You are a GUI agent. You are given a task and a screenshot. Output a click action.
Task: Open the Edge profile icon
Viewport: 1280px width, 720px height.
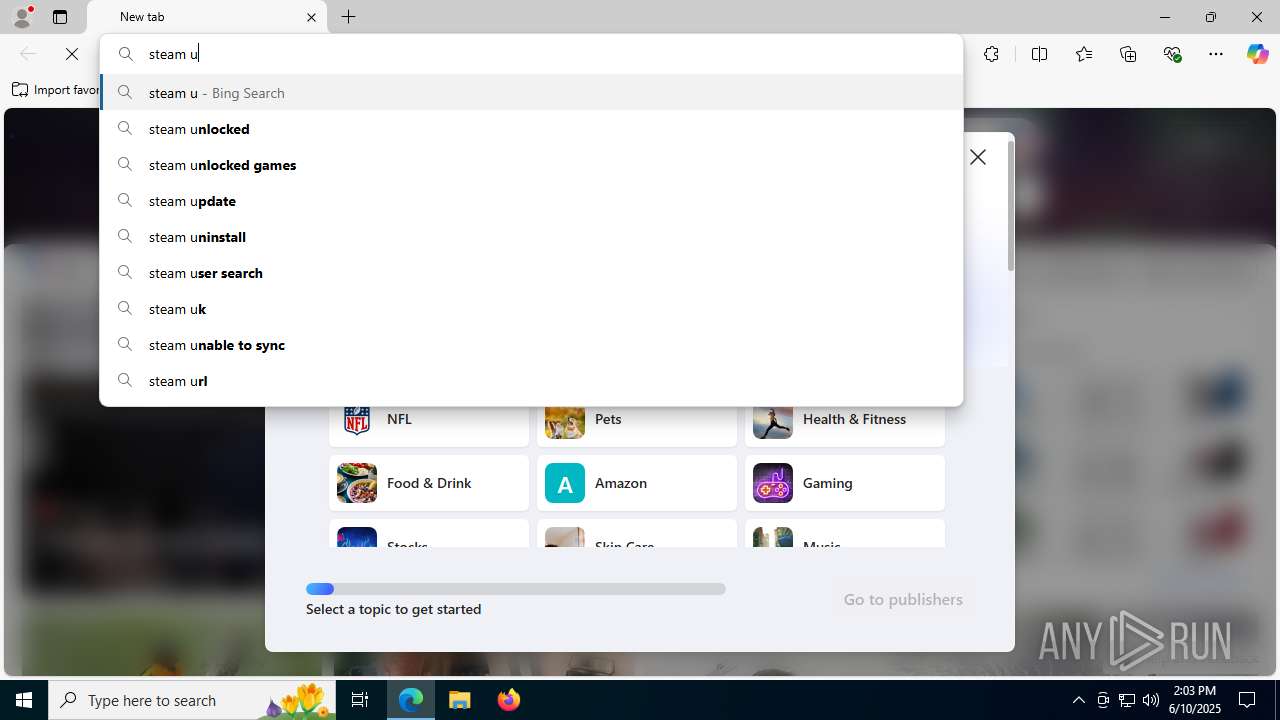[22, 17]
